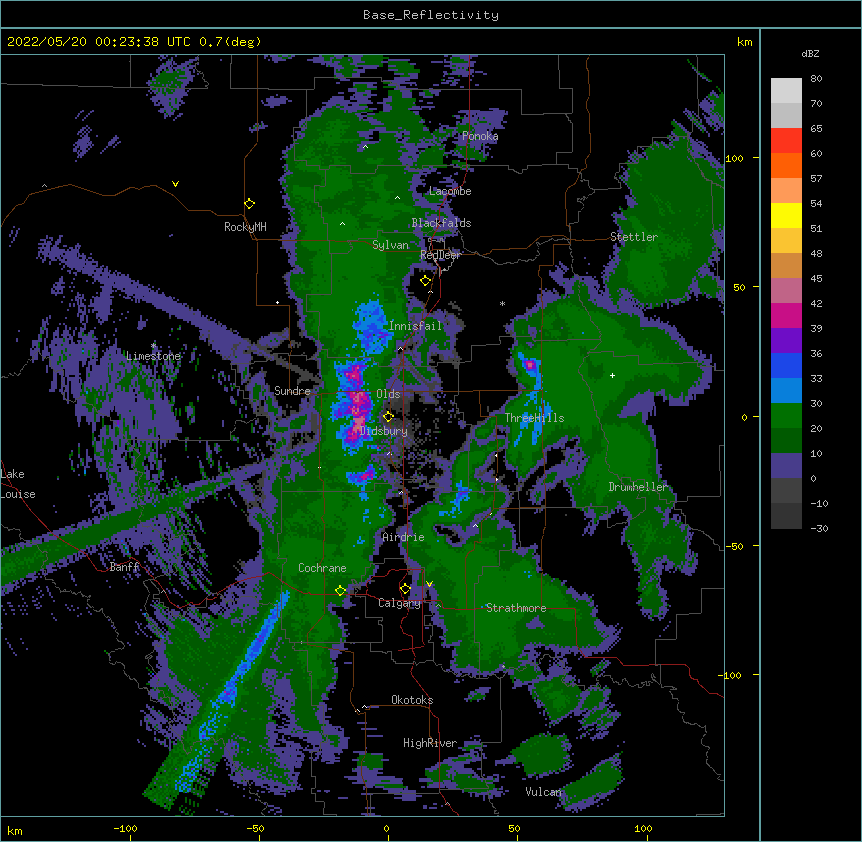Screen dimensions: 862x842
Task: Click the Strathmore town label
Action: click(x=516, y=608)
